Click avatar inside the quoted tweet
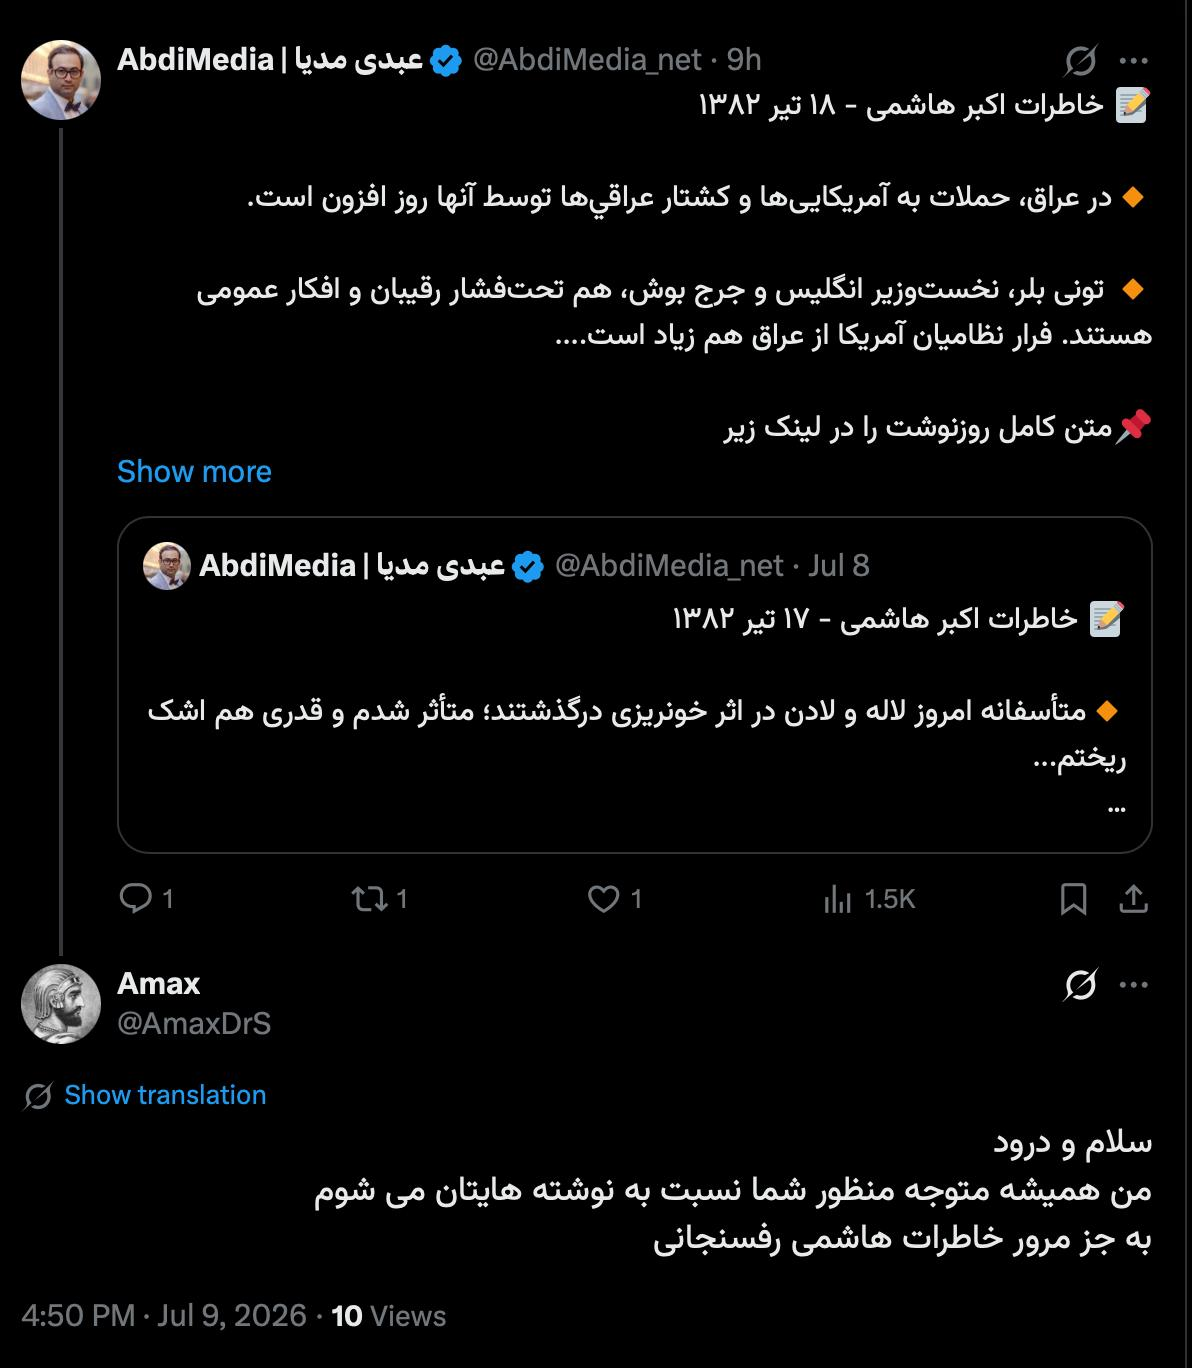Viewport: 1192px width, 1368px height. click(x=167, y=566)
